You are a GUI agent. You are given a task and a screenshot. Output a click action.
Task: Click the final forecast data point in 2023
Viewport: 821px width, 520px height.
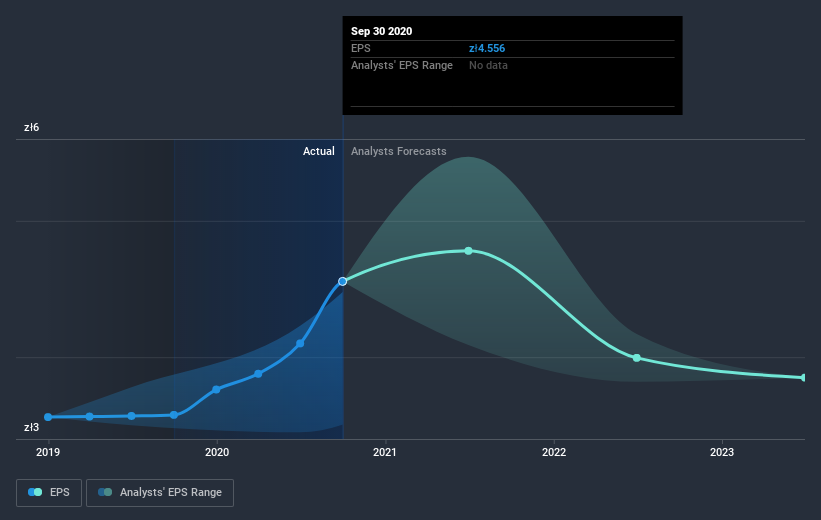[804, 377]
